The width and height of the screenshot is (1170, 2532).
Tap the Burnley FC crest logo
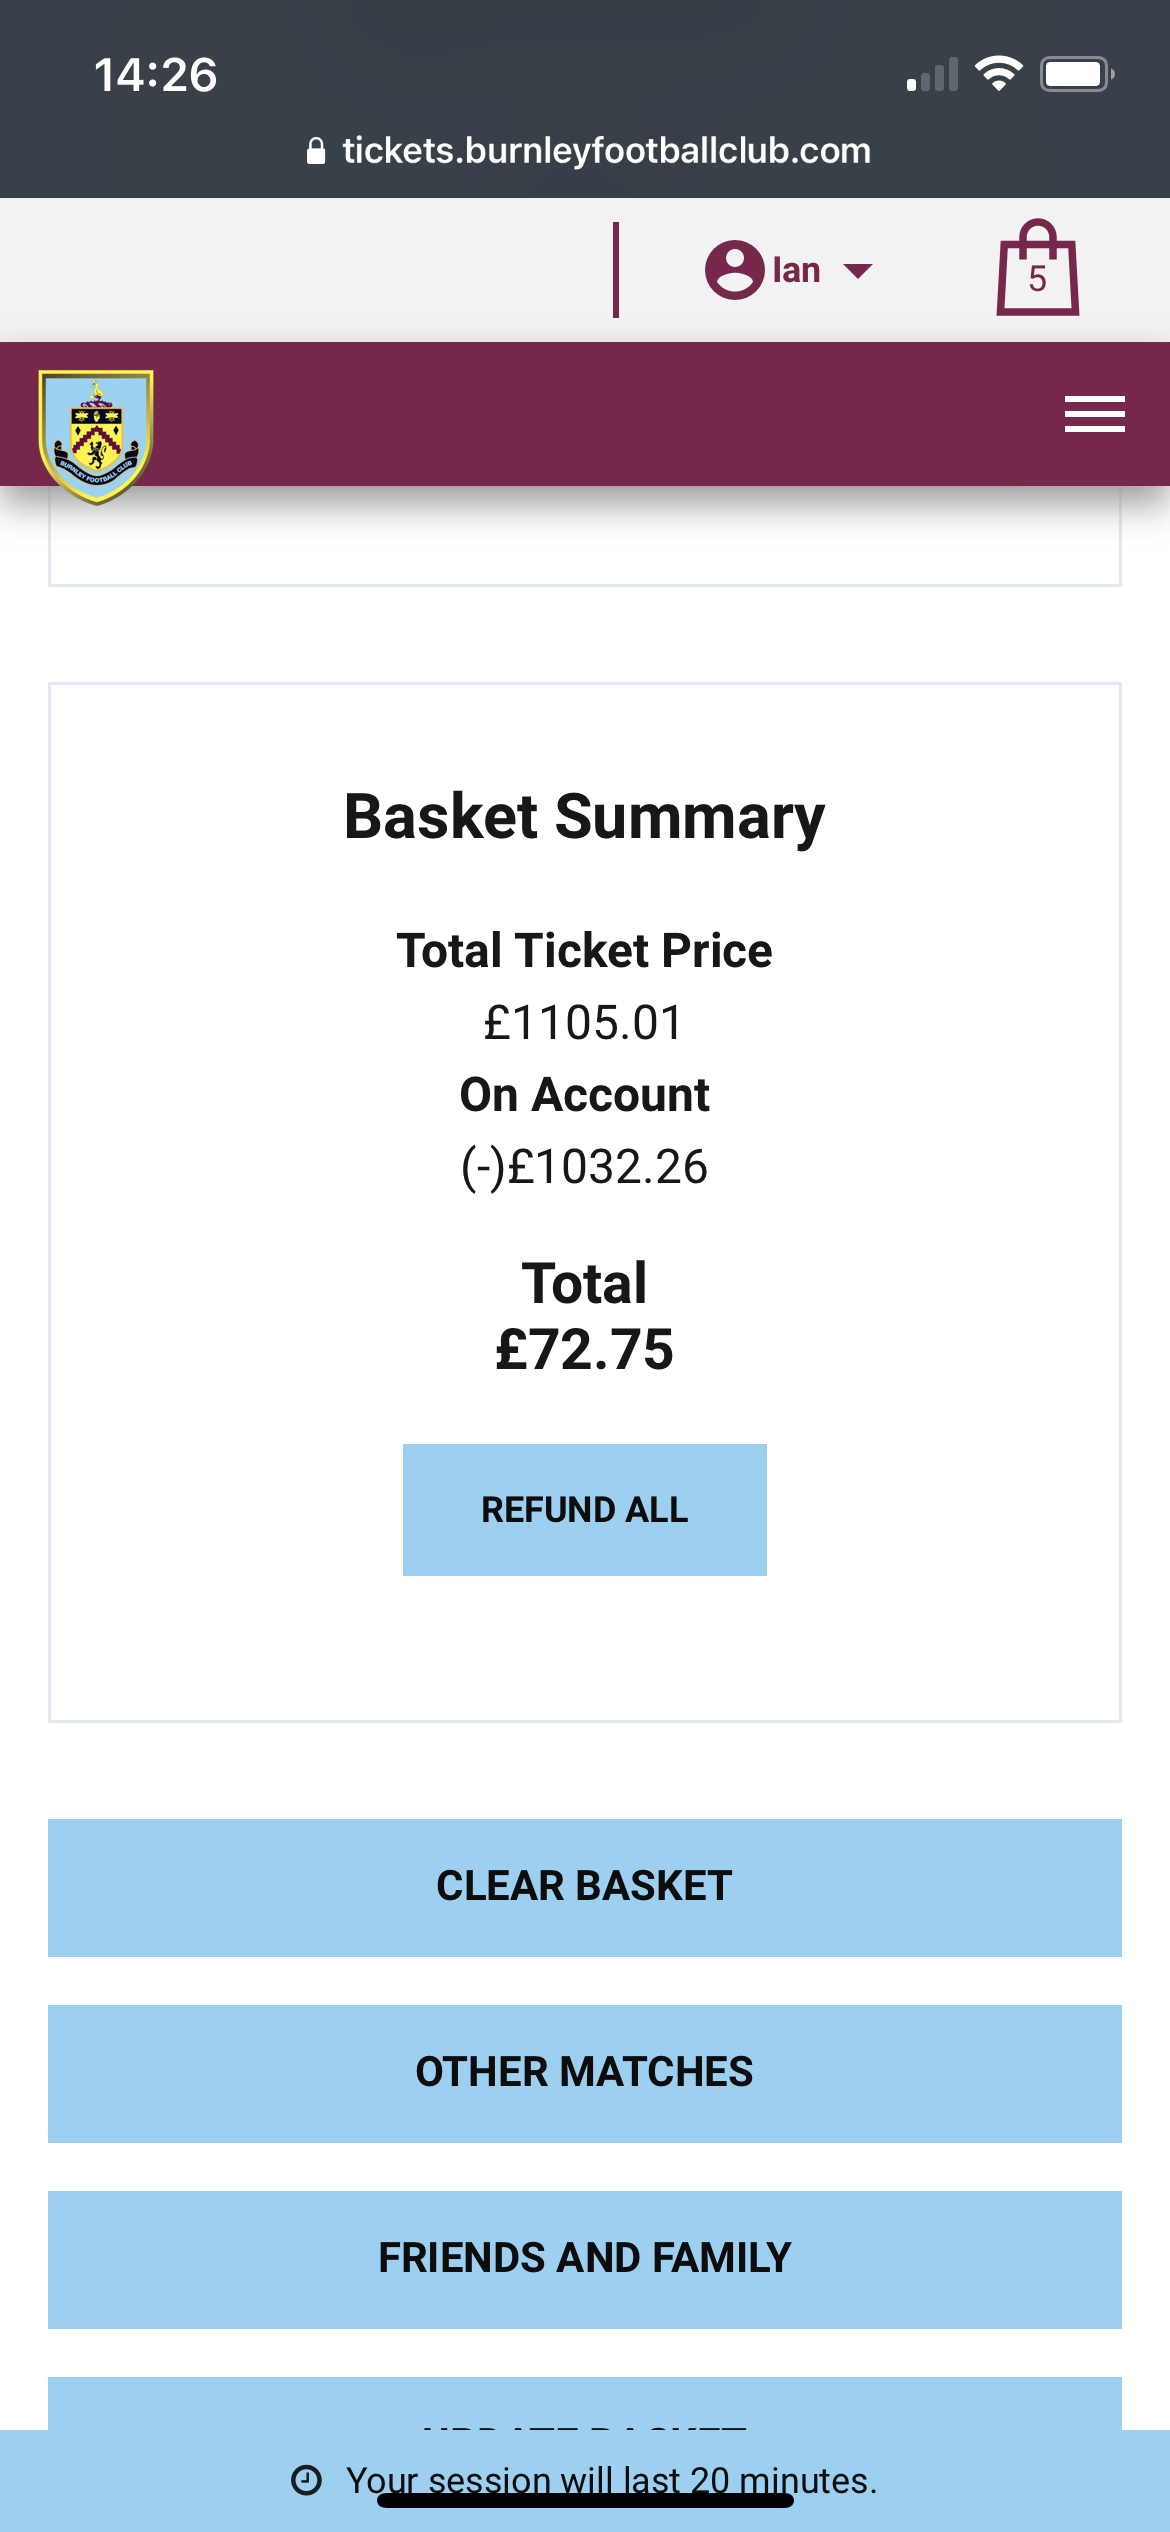[x=96, y=437]
